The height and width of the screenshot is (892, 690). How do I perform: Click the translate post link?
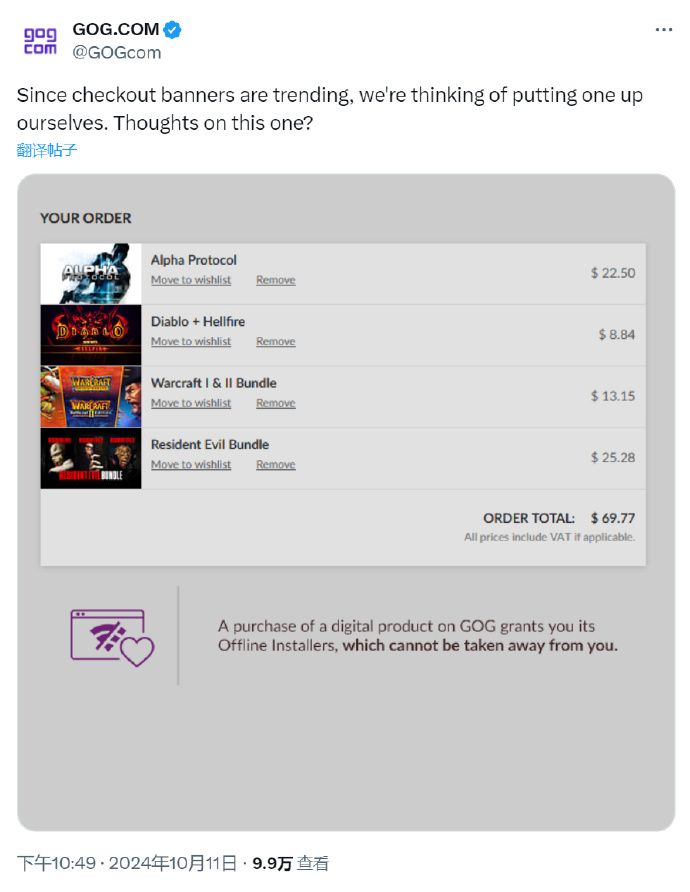[47, 150]
